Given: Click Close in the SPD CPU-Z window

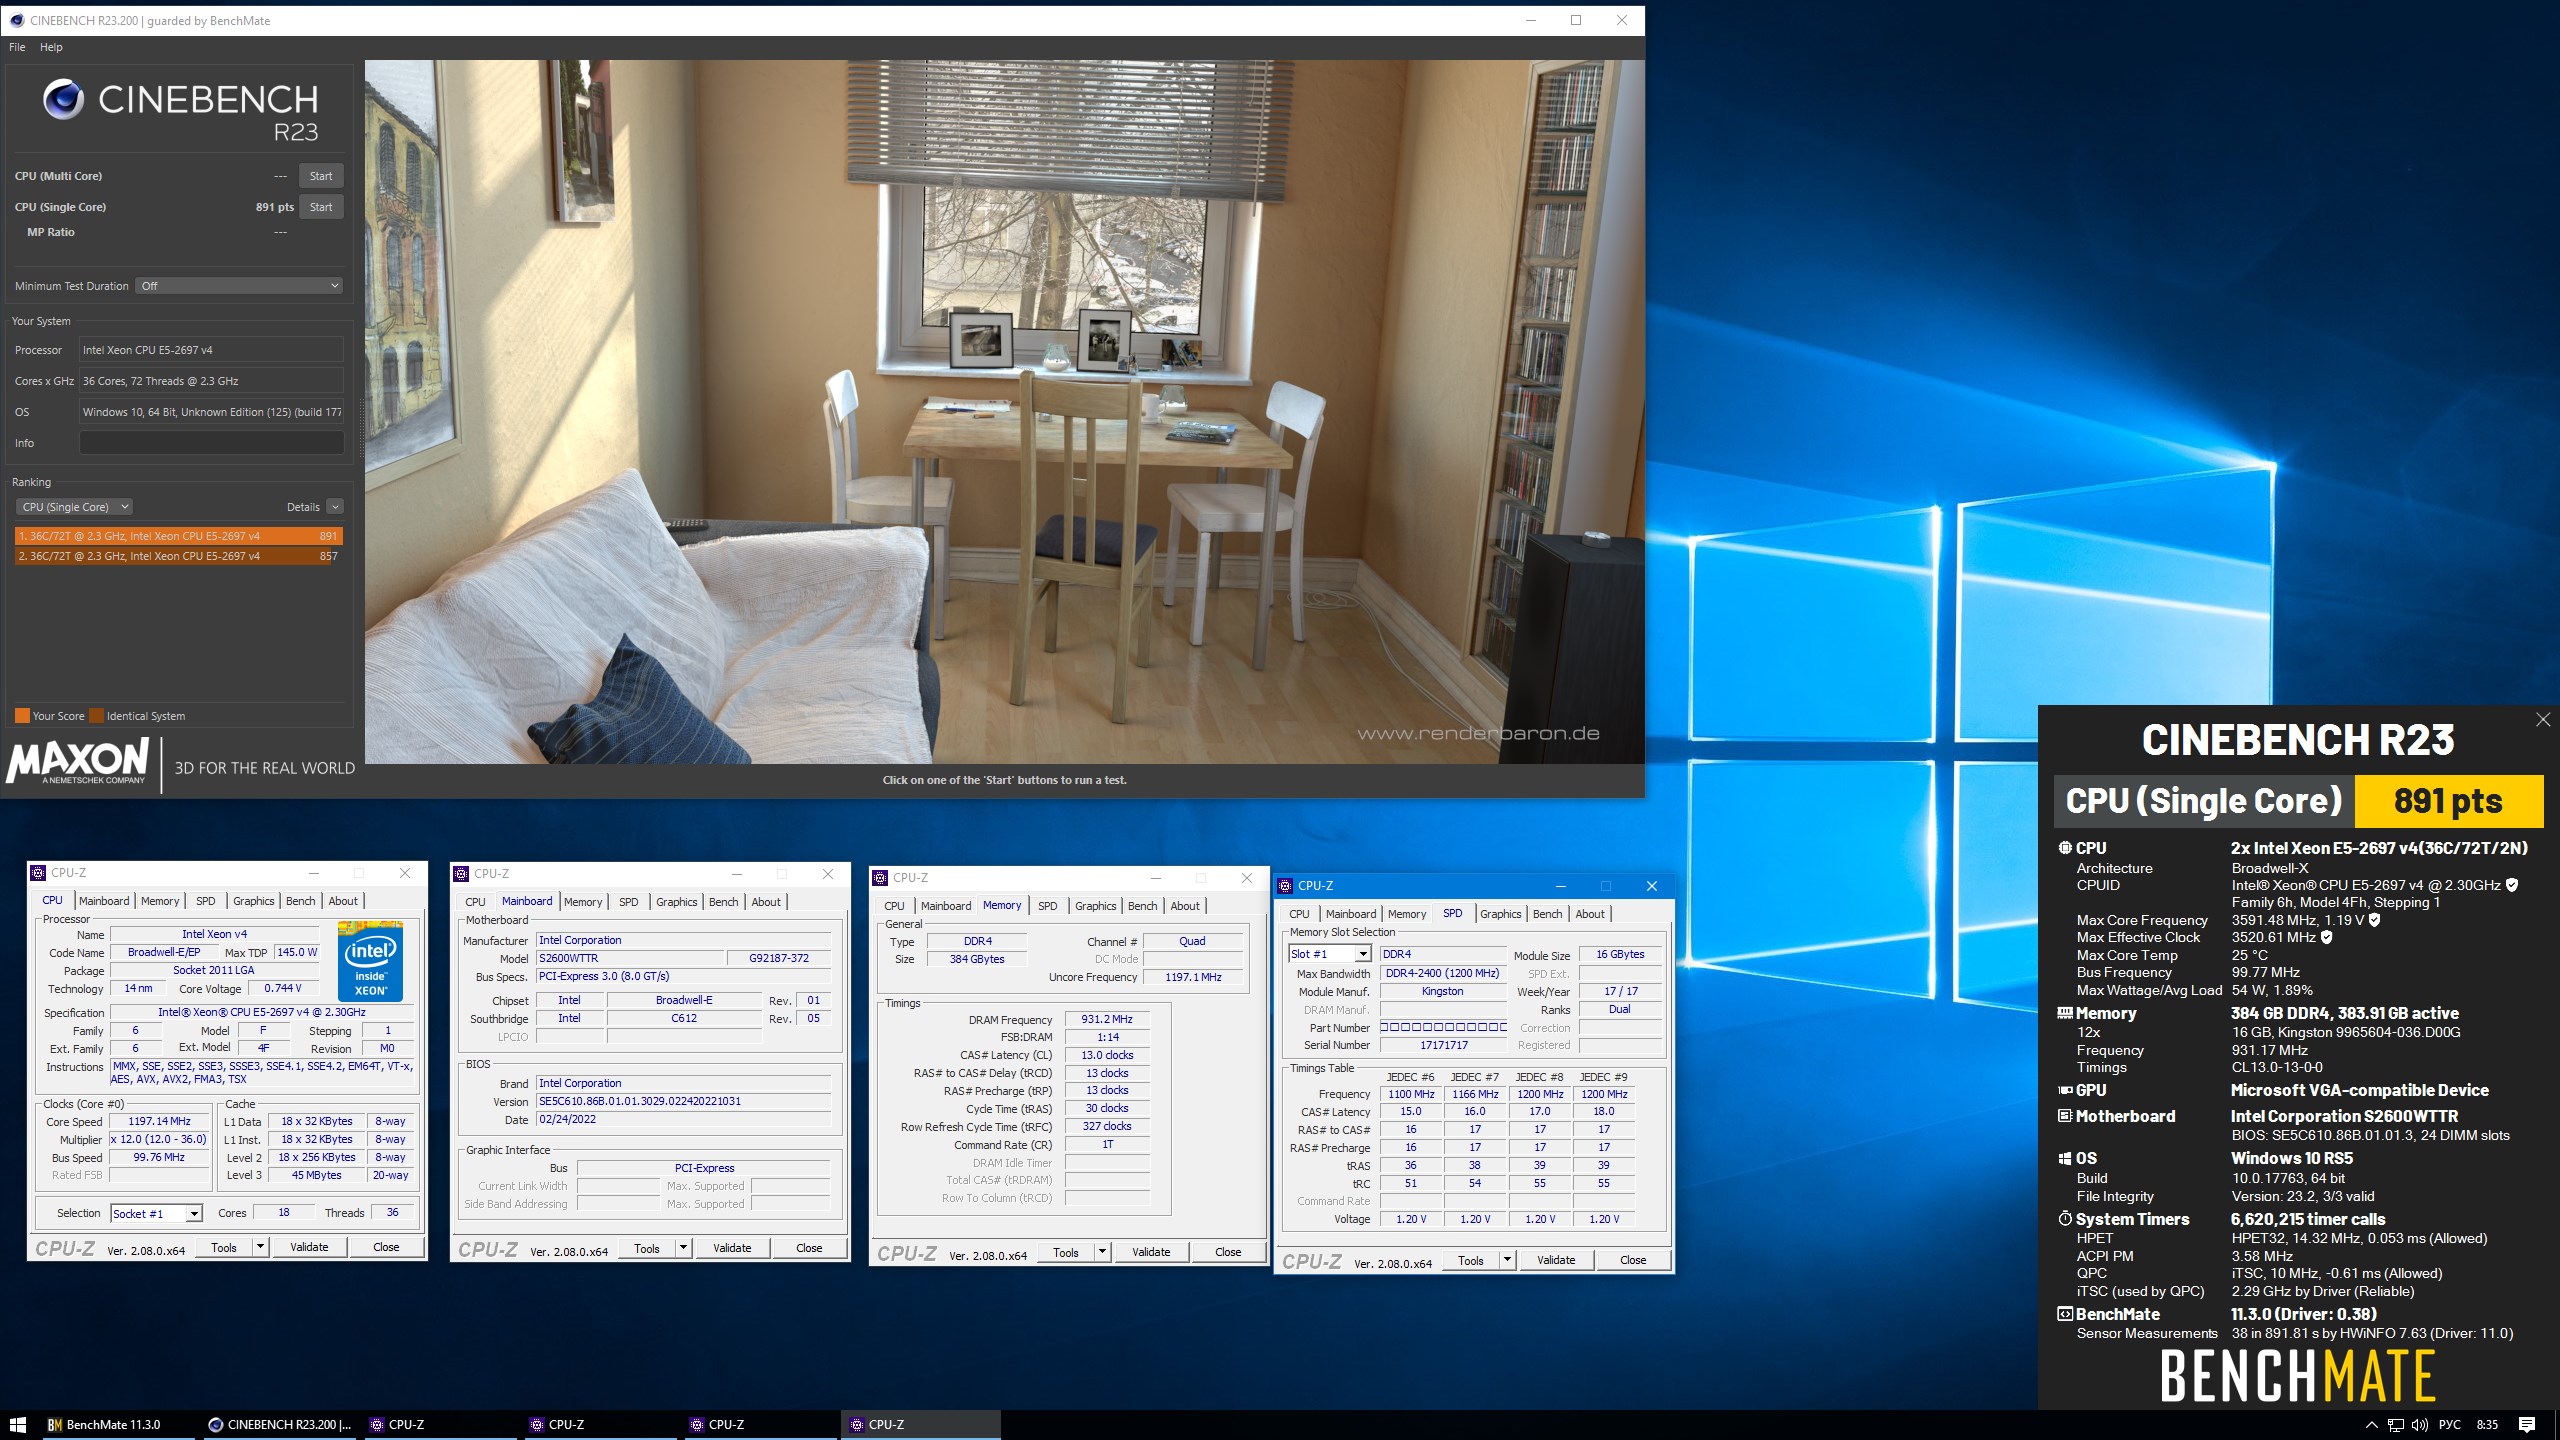Looking at the screenshot, I should pyautogui.click(x=1633, y=1260).
